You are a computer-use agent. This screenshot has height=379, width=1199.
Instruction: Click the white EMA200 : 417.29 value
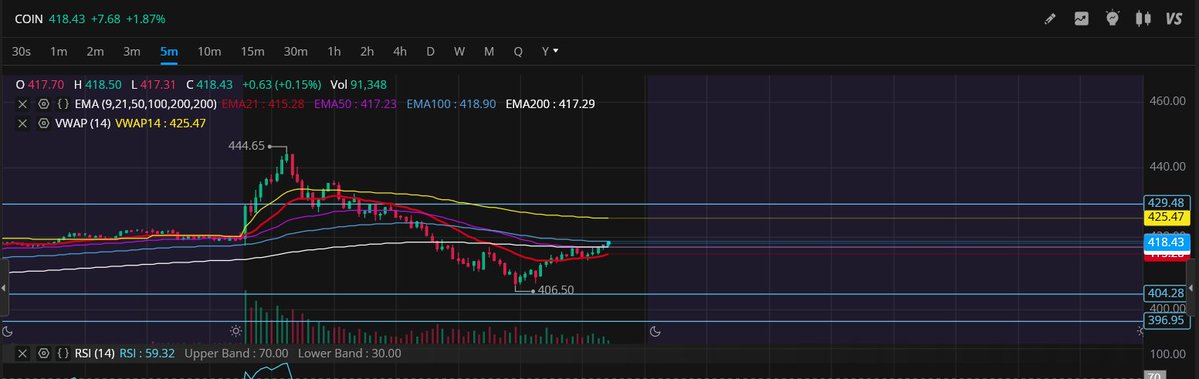click(x=551, y=104)
